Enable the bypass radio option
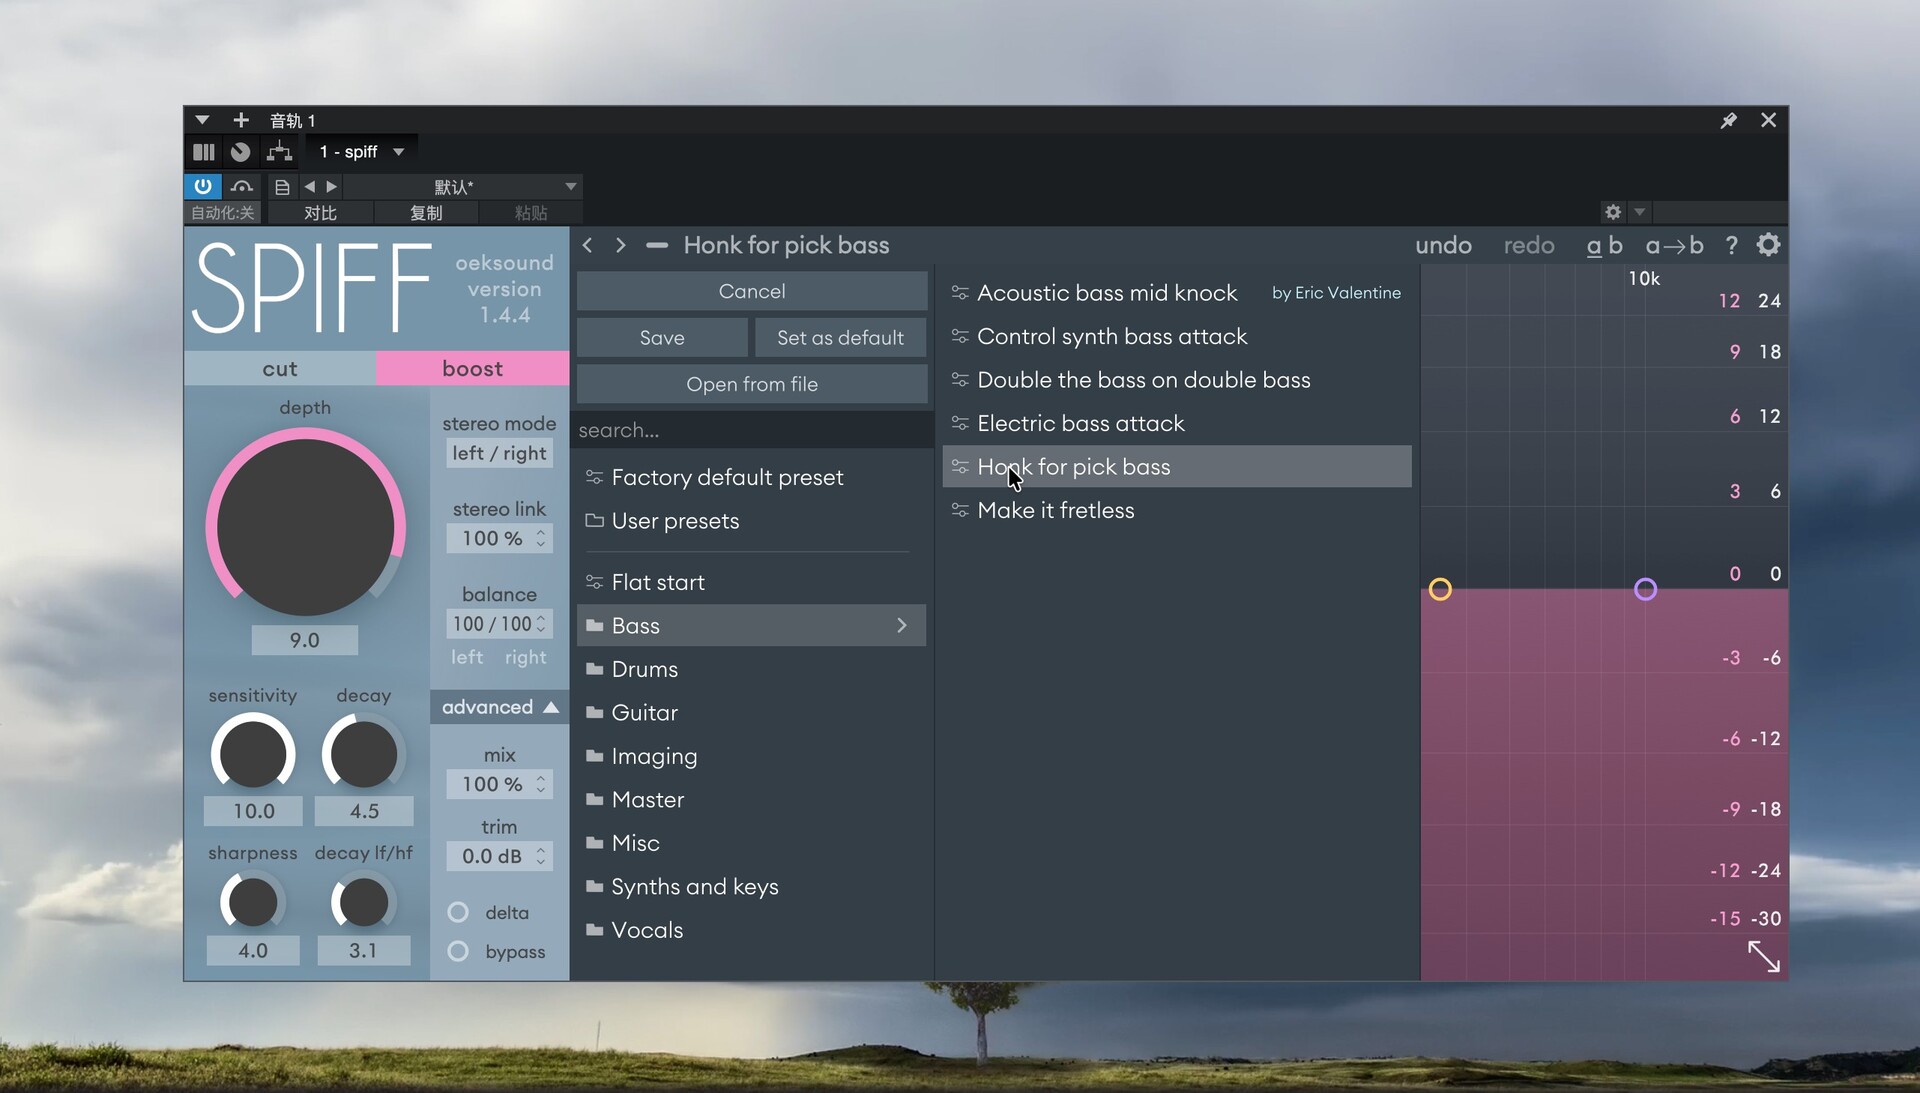This screenshot has height=1093, width=1920. tap(458, 951)
